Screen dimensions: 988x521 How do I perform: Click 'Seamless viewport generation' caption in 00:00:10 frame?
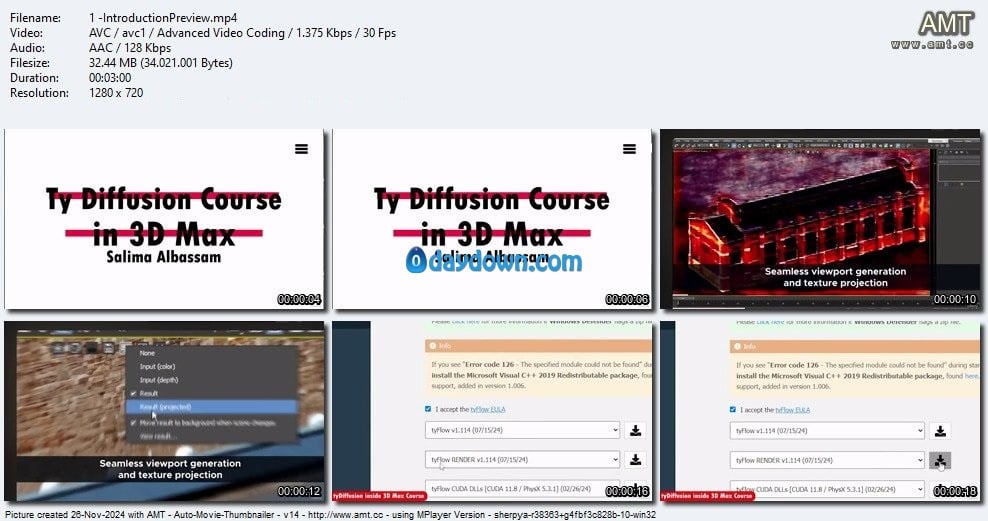pos(836,272)
